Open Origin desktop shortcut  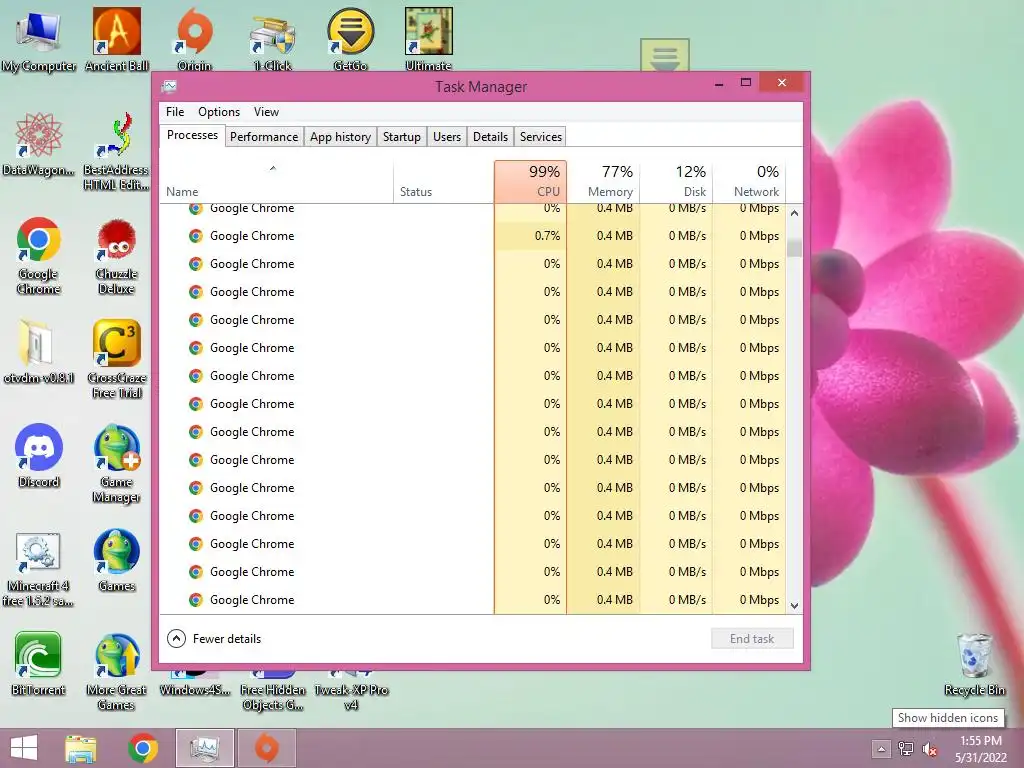pyautogui.click(x=195, y=40)
